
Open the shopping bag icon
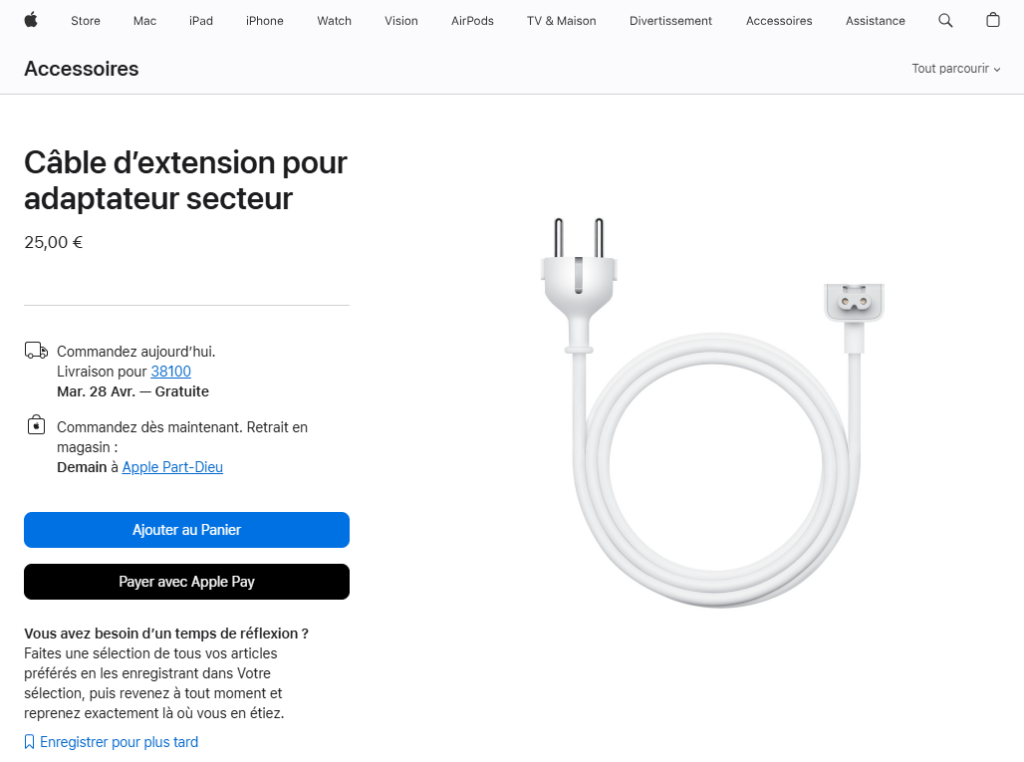click(993, 20)
